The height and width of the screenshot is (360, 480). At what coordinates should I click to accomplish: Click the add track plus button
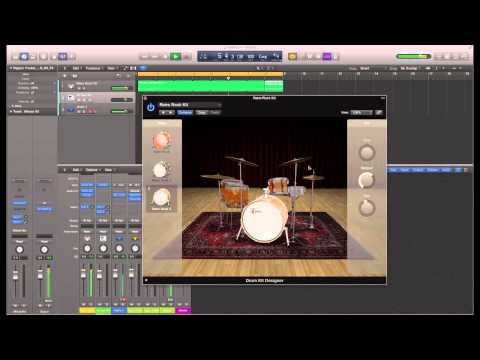pyautogui.click(x=65, y=76)
